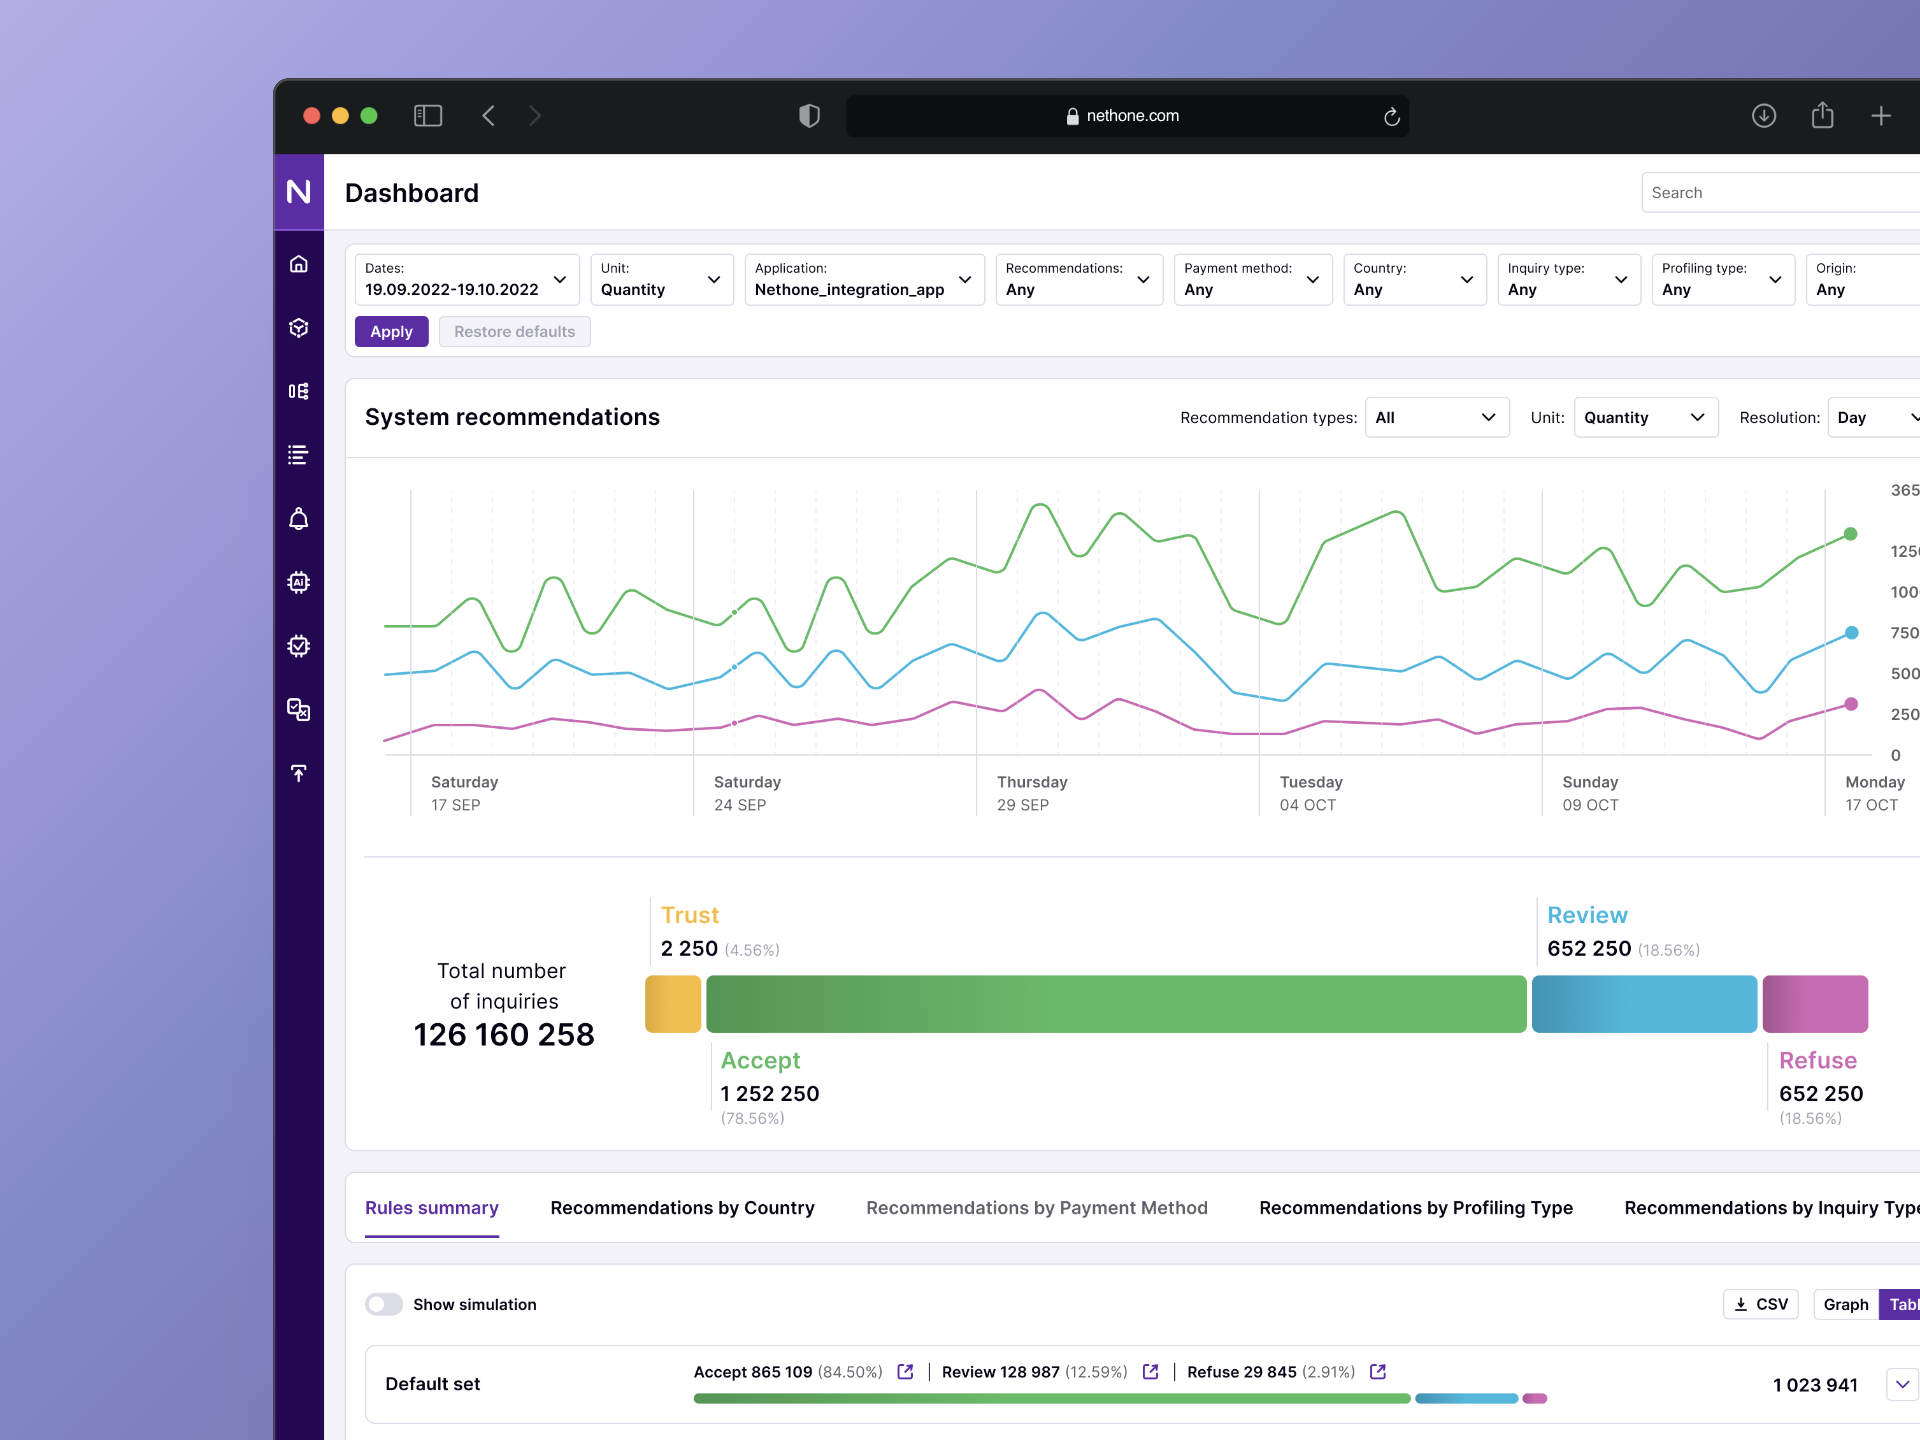Screen dimensions: 1920x1440
Task: Download data with the CSV button
Action: [1760, 1304]
